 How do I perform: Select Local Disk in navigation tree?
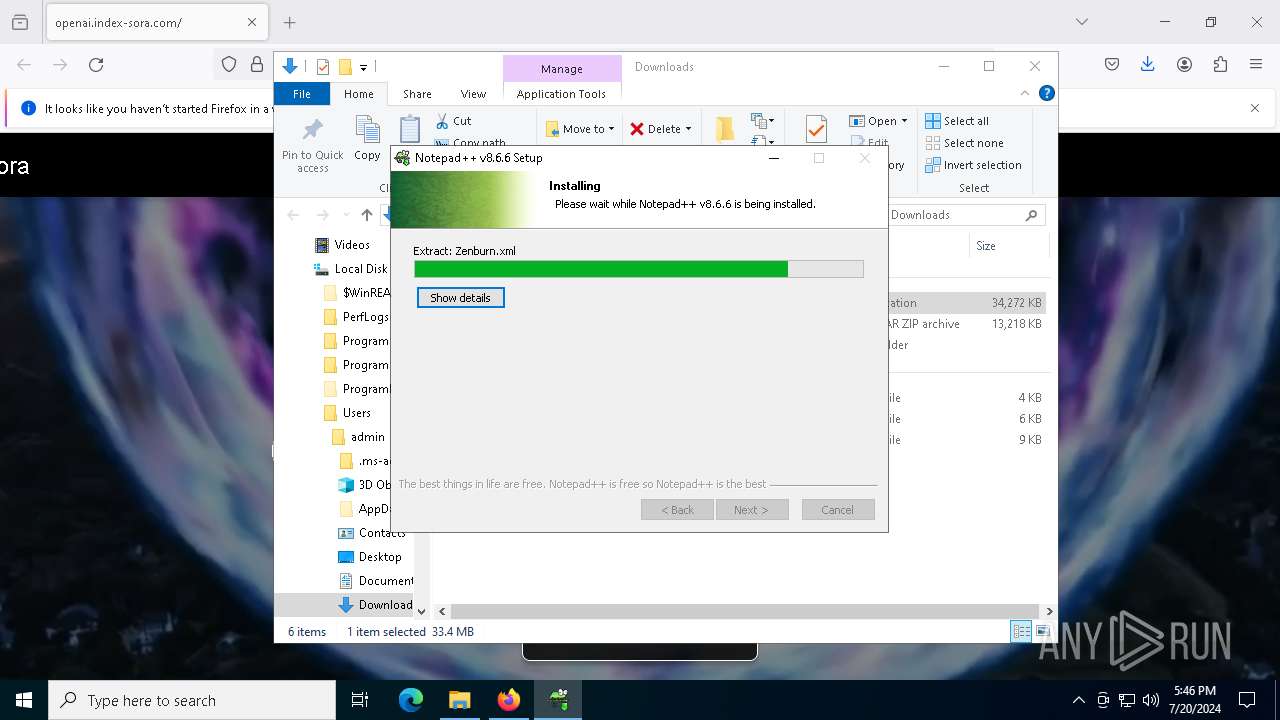350,269
